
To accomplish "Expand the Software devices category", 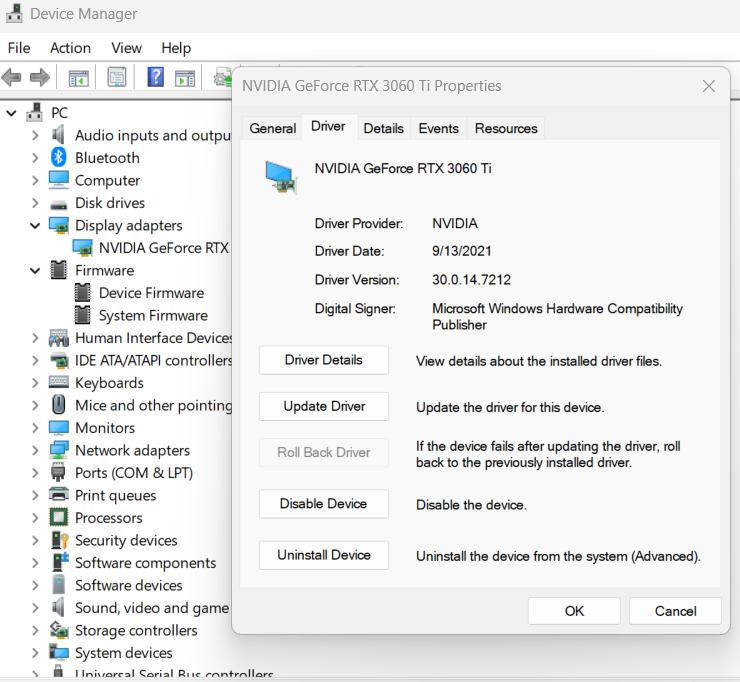I will 35,585.
